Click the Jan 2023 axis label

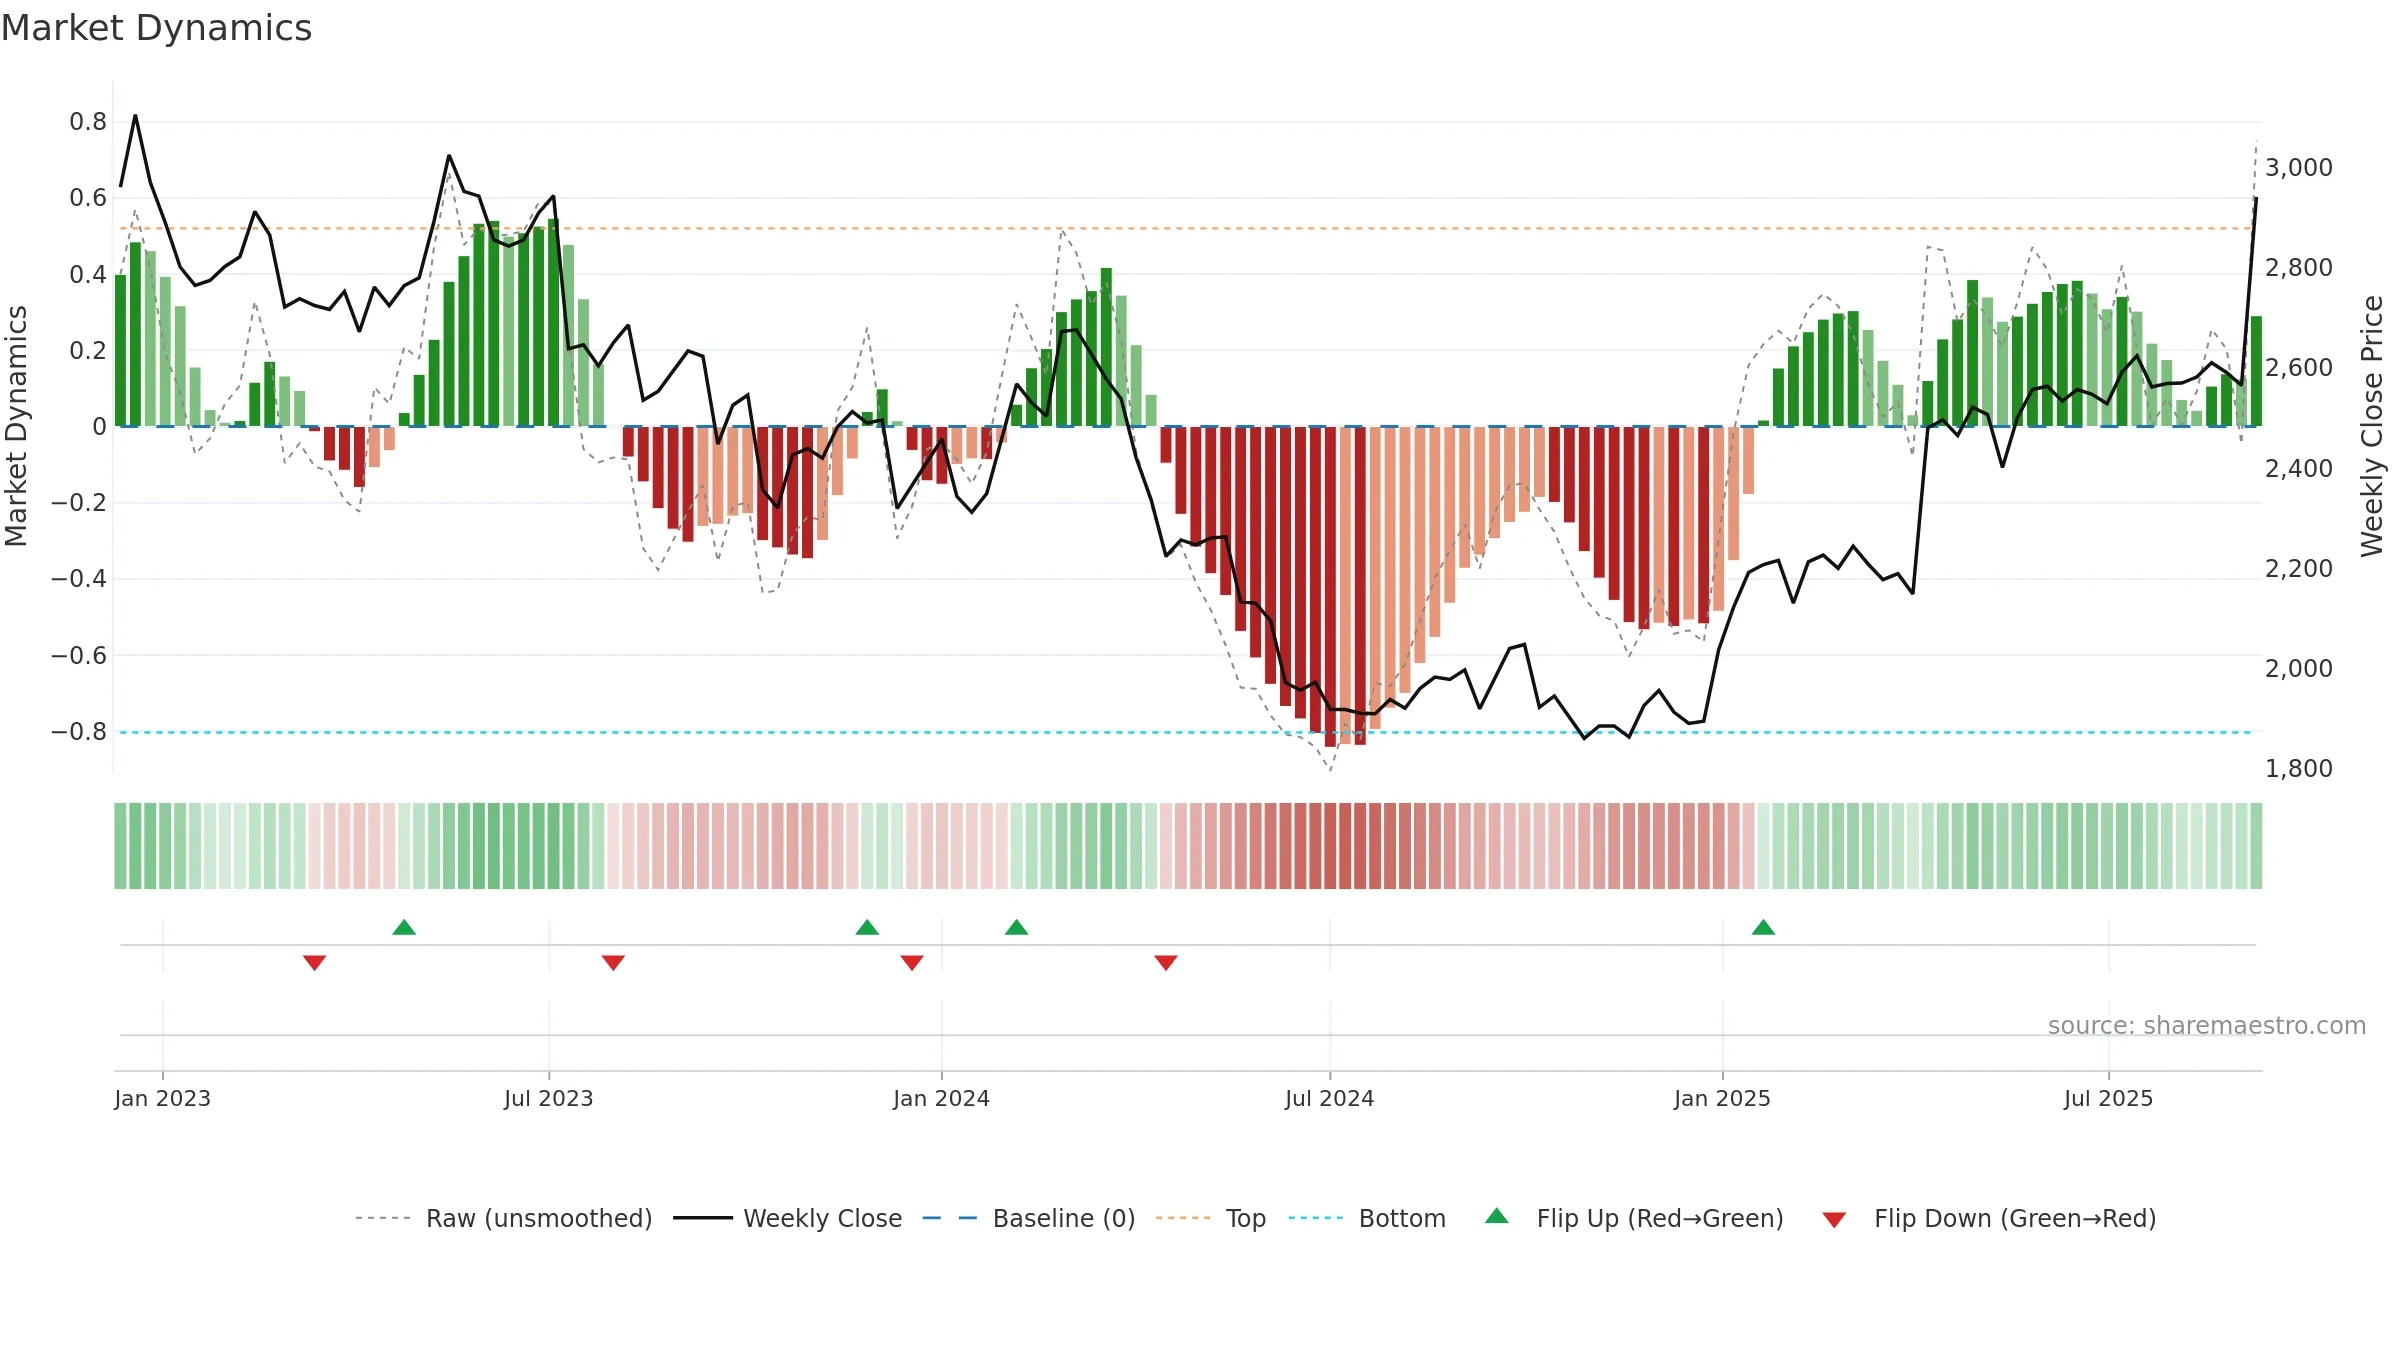click(162, 1098)
